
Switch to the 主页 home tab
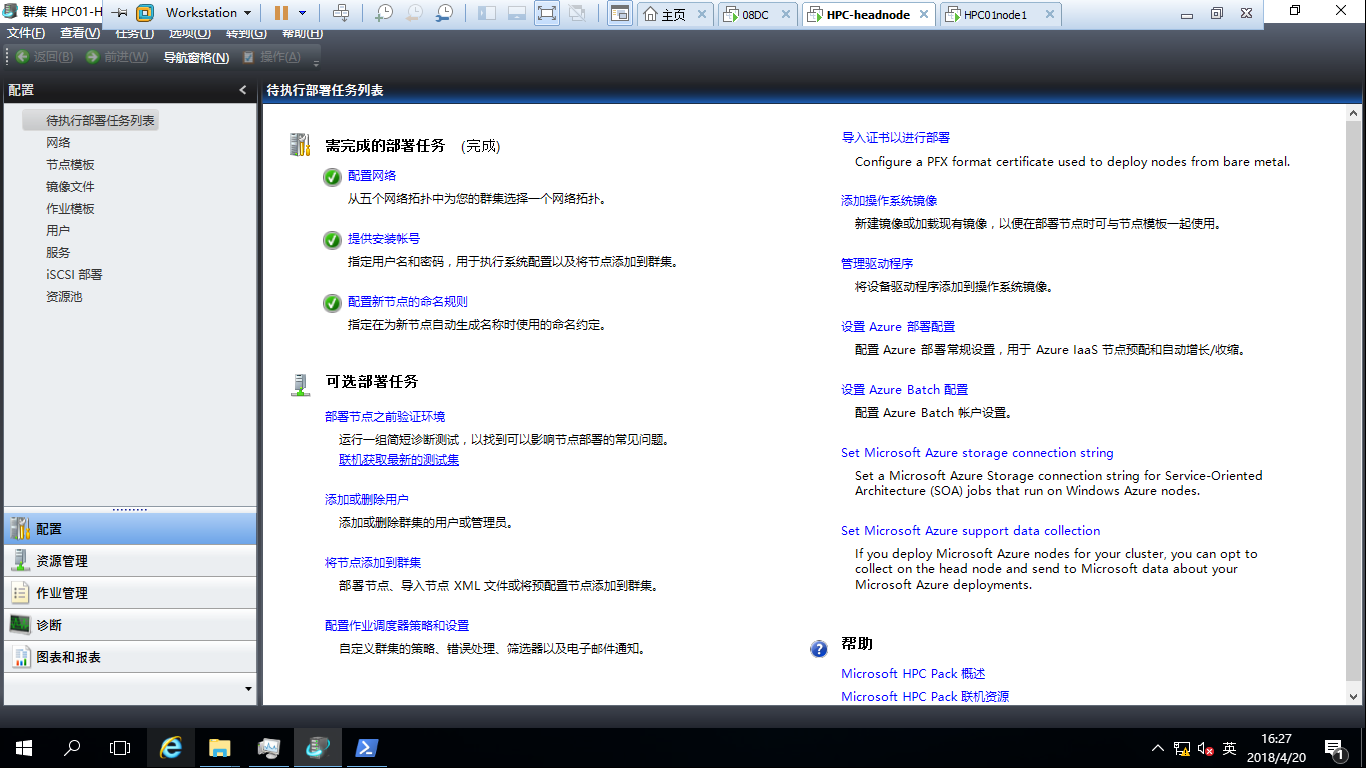674,15
